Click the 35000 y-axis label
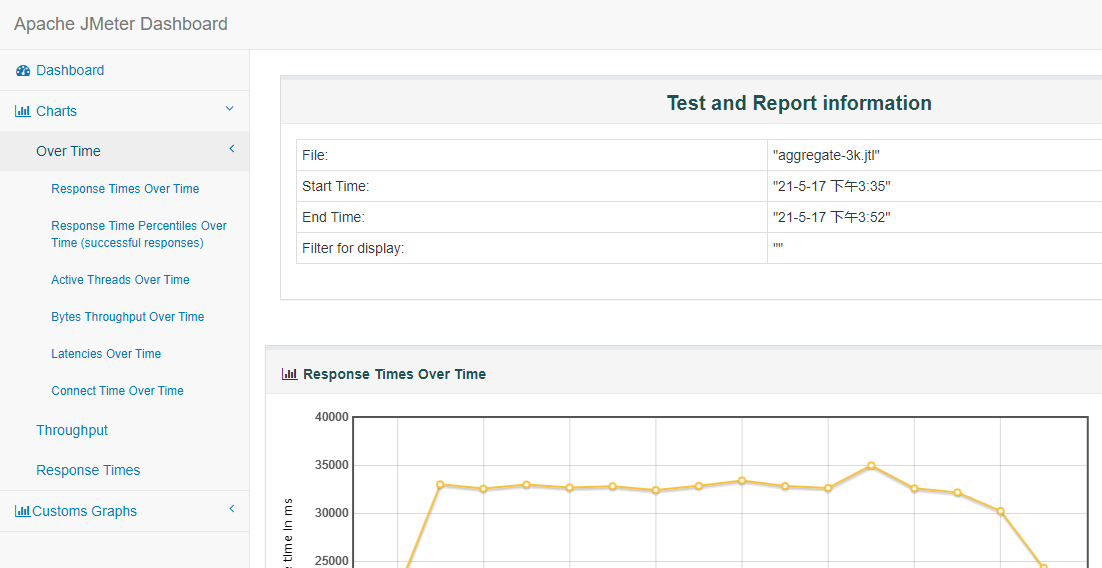This screenshot has width=1102, height=568. 332,465
